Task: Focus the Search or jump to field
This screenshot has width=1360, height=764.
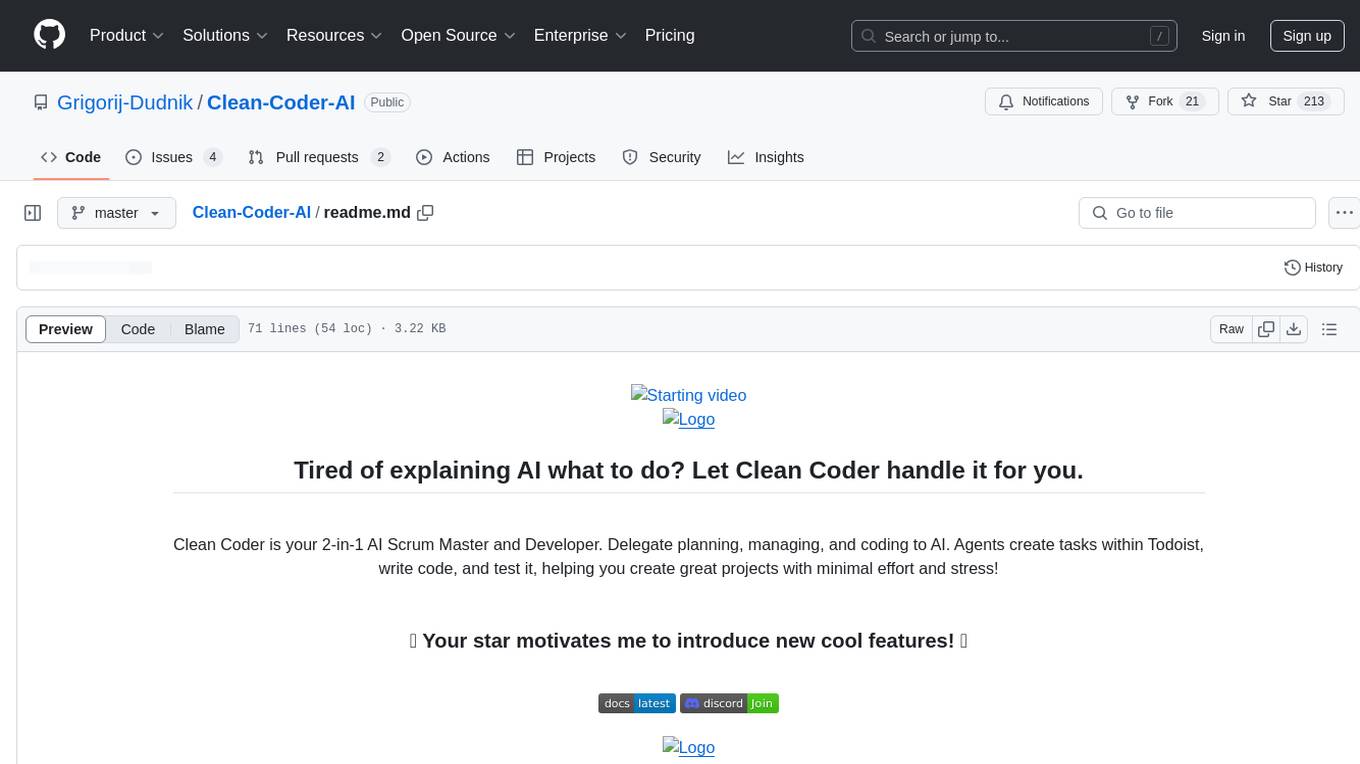Action: [x=1015, y=36]
